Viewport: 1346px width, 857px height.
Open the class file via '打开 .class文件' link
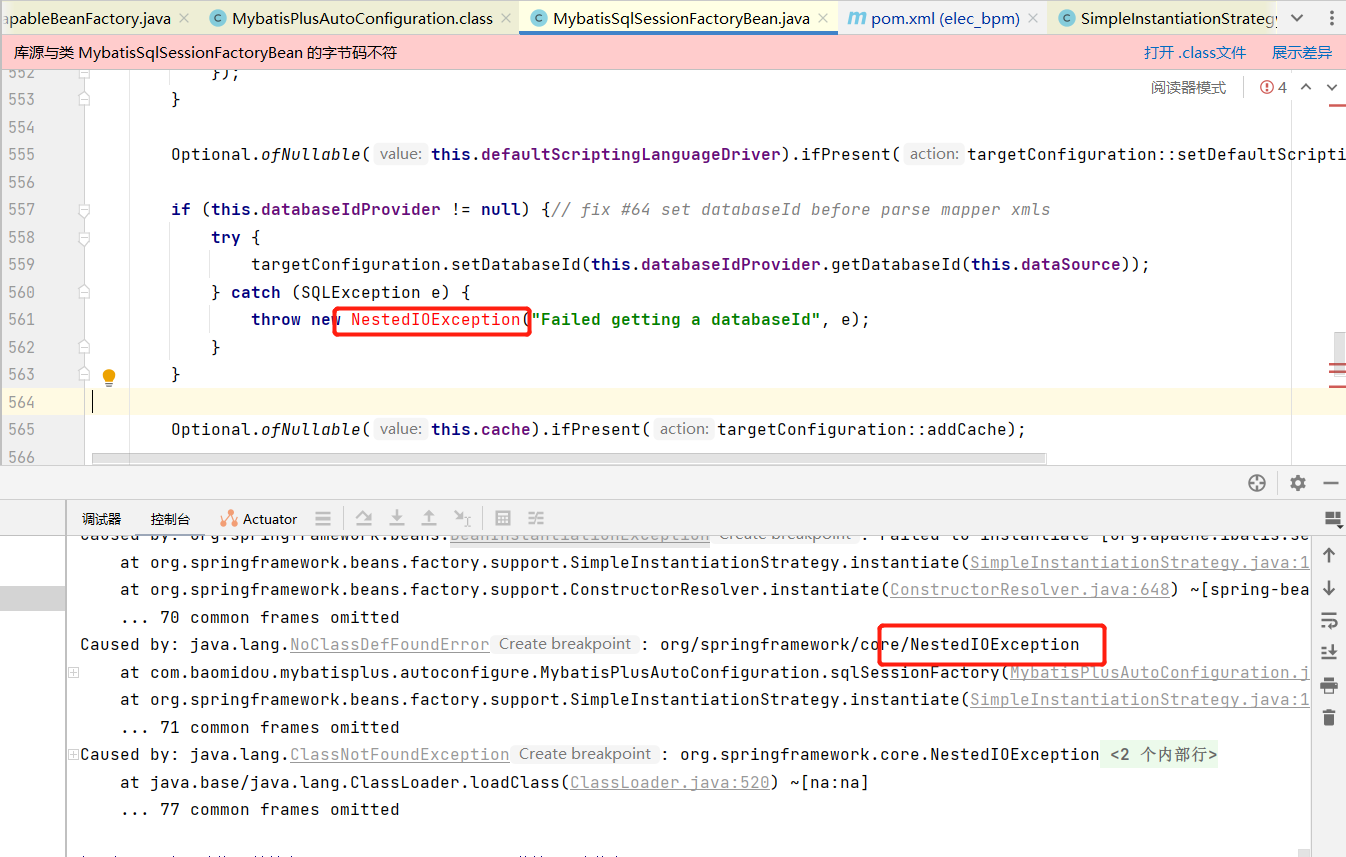click(1195, 51)
